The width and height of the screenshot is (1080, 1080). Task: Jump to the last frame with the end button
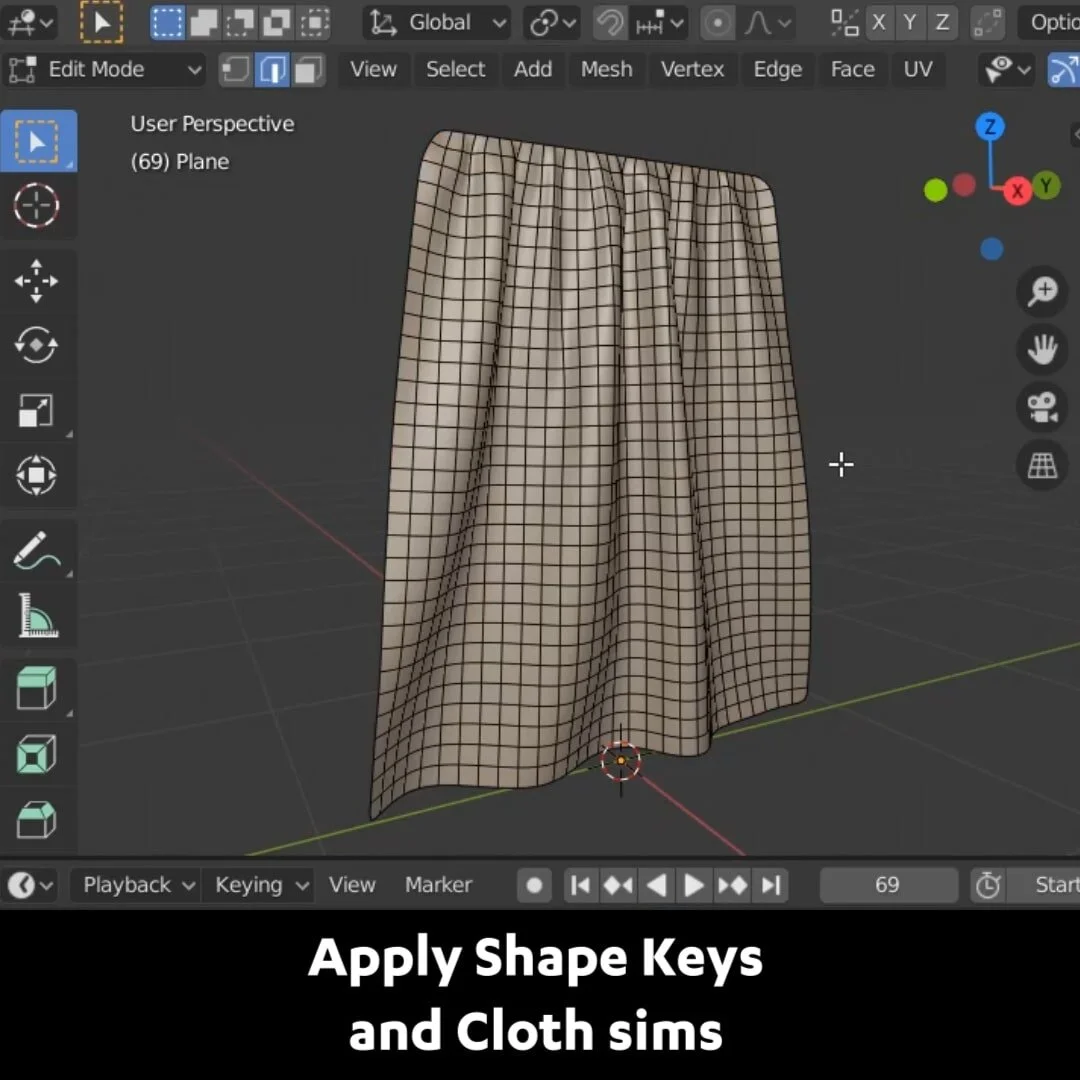tap(770, 884)
